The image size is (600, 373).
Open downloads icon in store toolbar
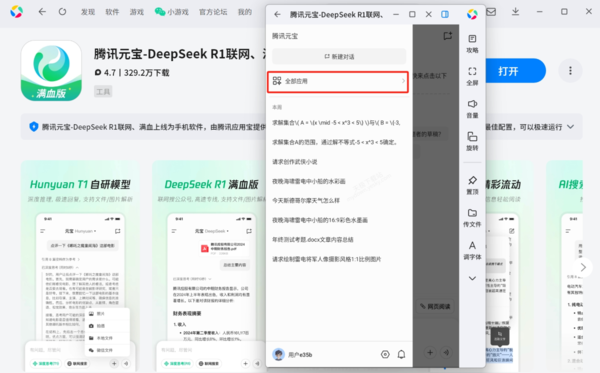pyautogui.click(x=515, y=12)
